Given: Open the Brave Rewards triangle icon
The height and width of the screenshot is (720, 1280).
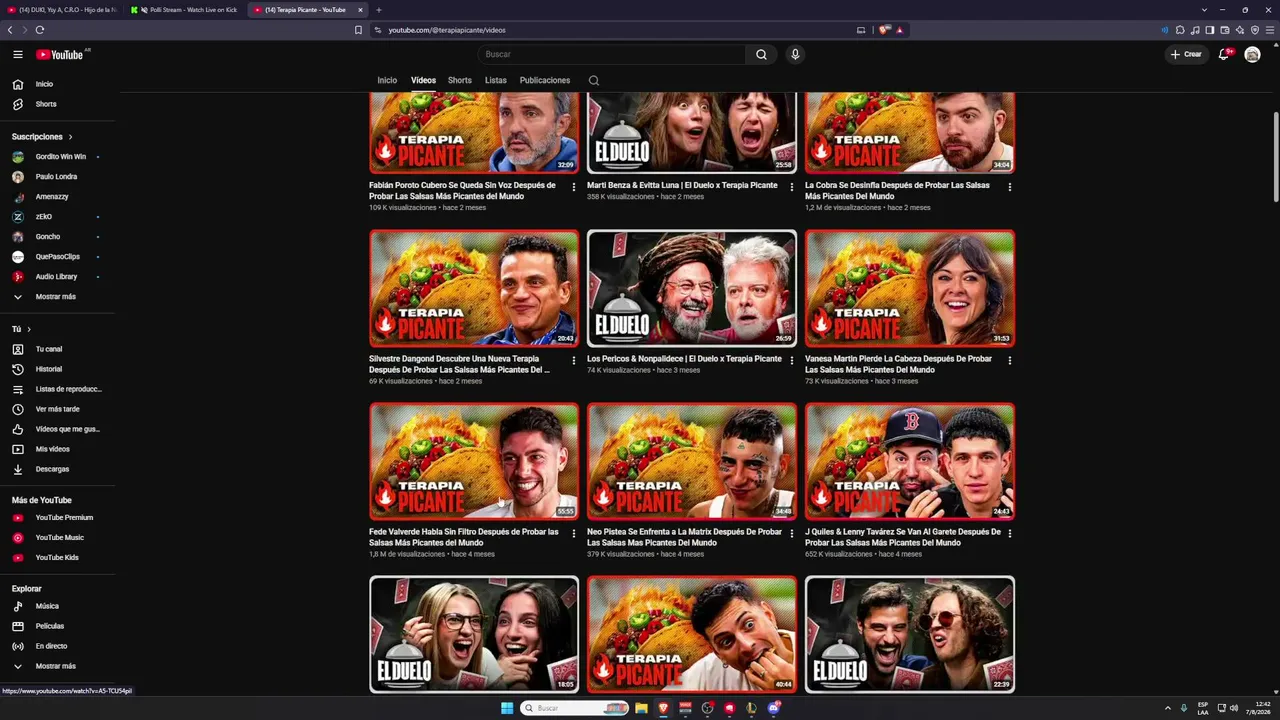Looking at the screenshot, I should [899, 30].
